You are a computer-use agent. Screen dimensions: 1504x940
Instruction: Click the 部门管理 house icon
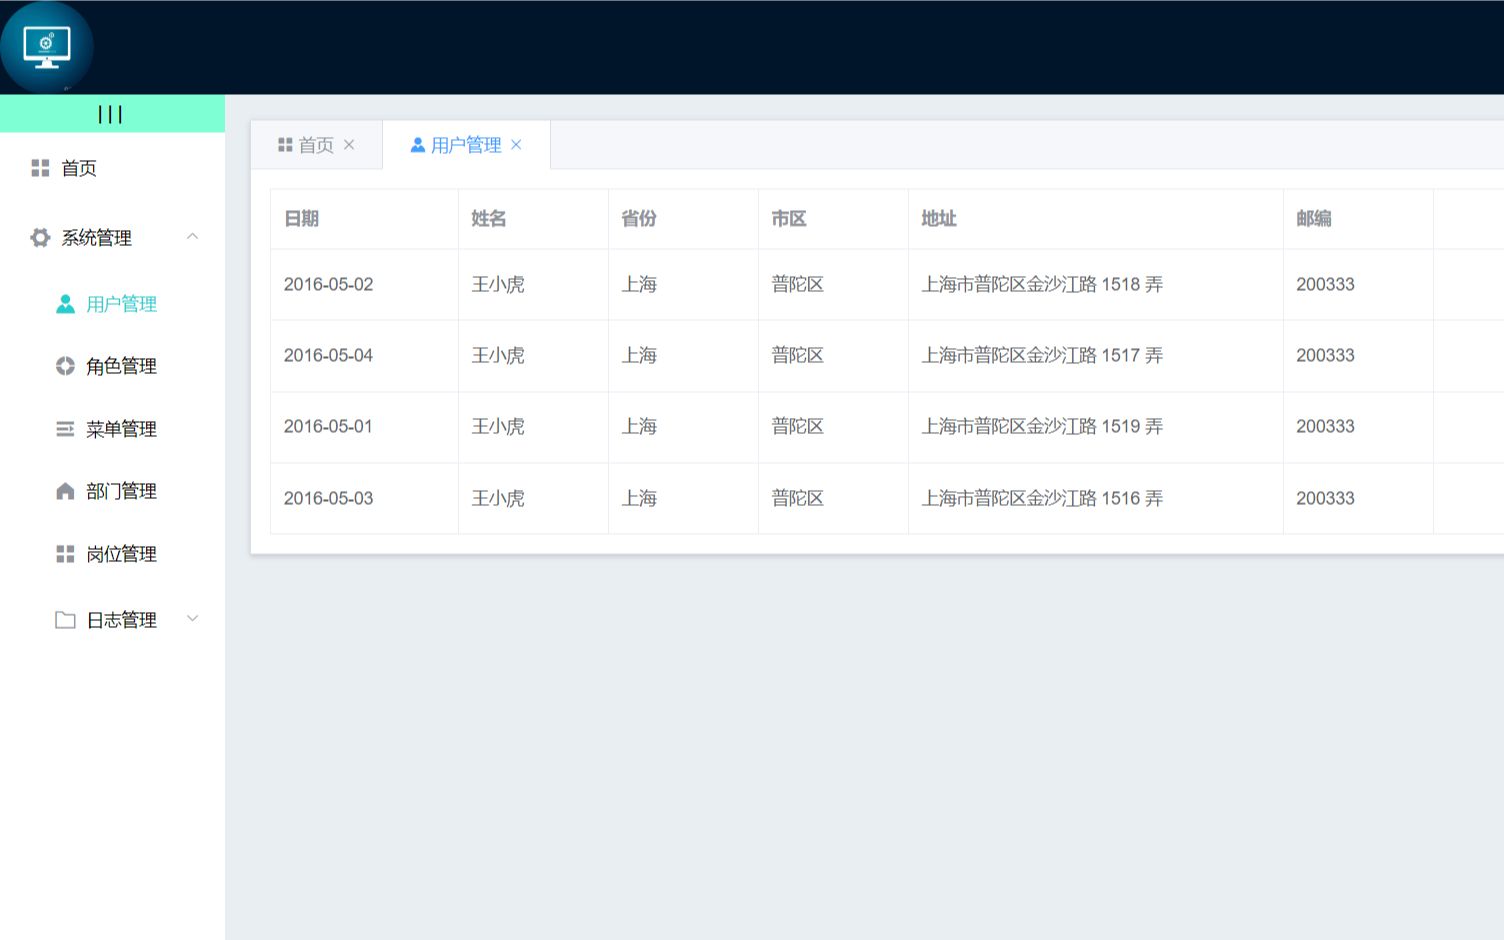tap(65, 491)
